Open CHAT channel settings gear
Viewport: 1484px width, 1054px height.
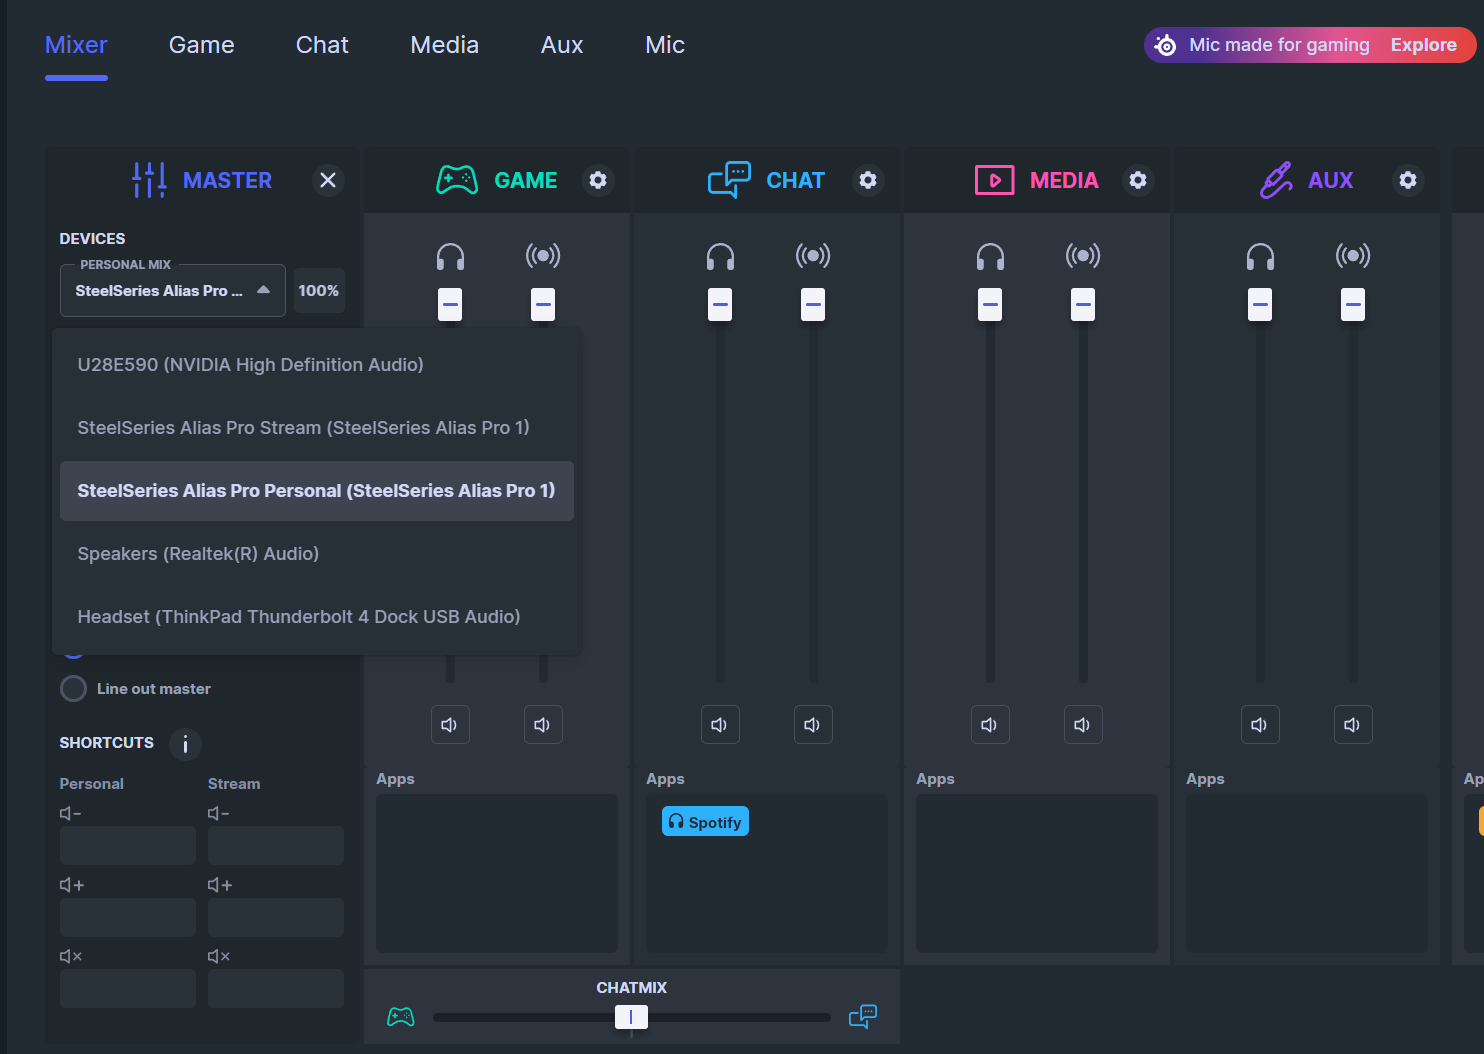click(868, 180)
